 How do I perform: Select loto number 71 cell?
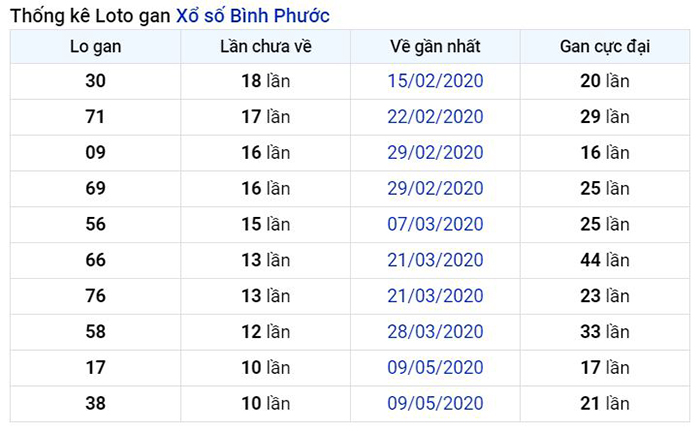[x=96, y=117]
